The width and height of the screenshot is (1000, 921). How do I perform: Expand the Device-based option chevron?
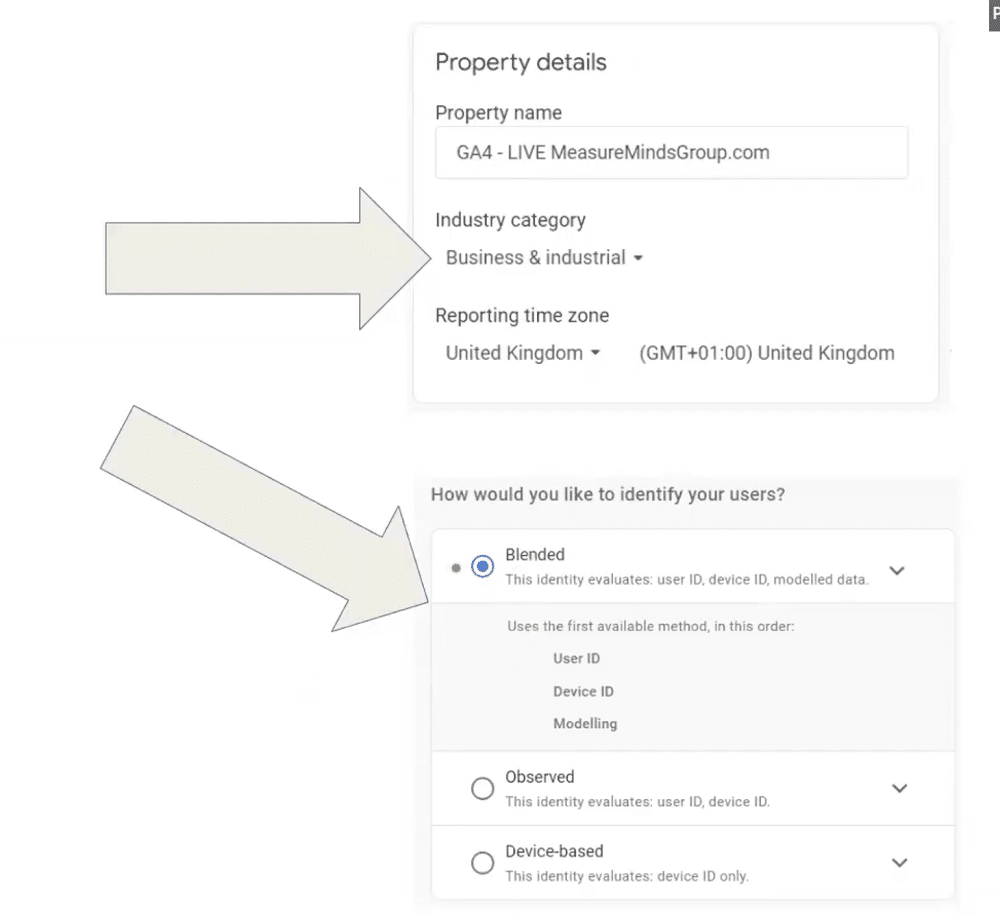(x=899, y=862)
